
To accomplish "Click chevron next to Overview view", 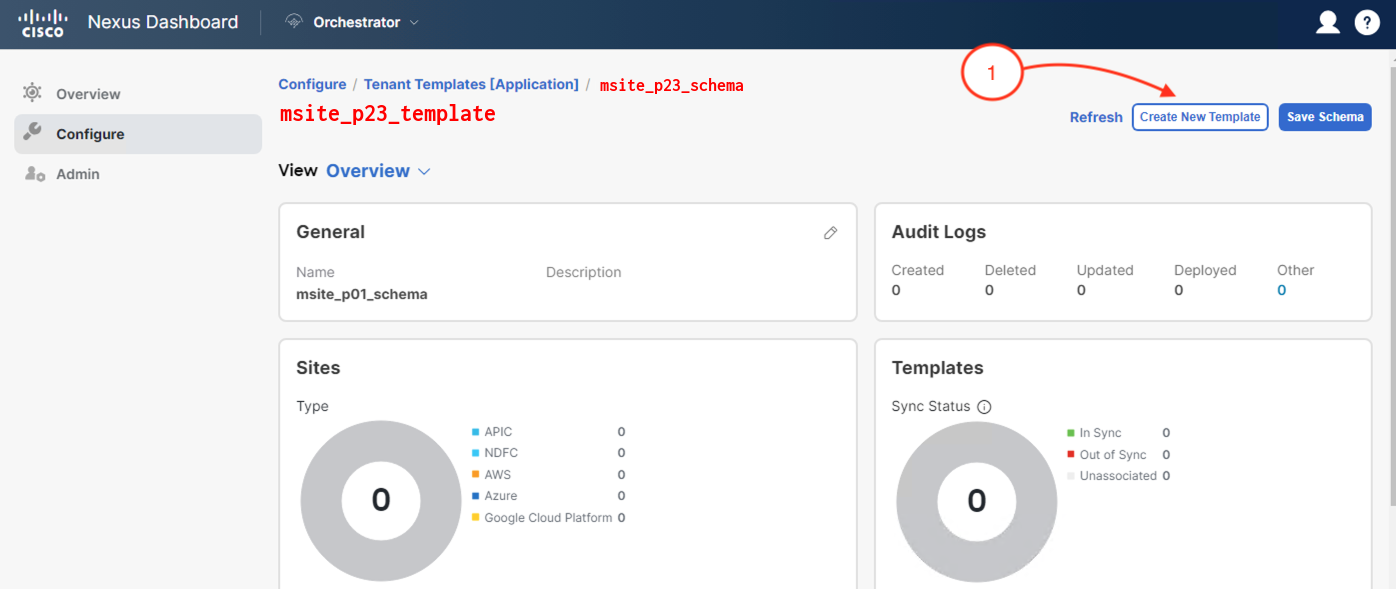I will 424,172.
